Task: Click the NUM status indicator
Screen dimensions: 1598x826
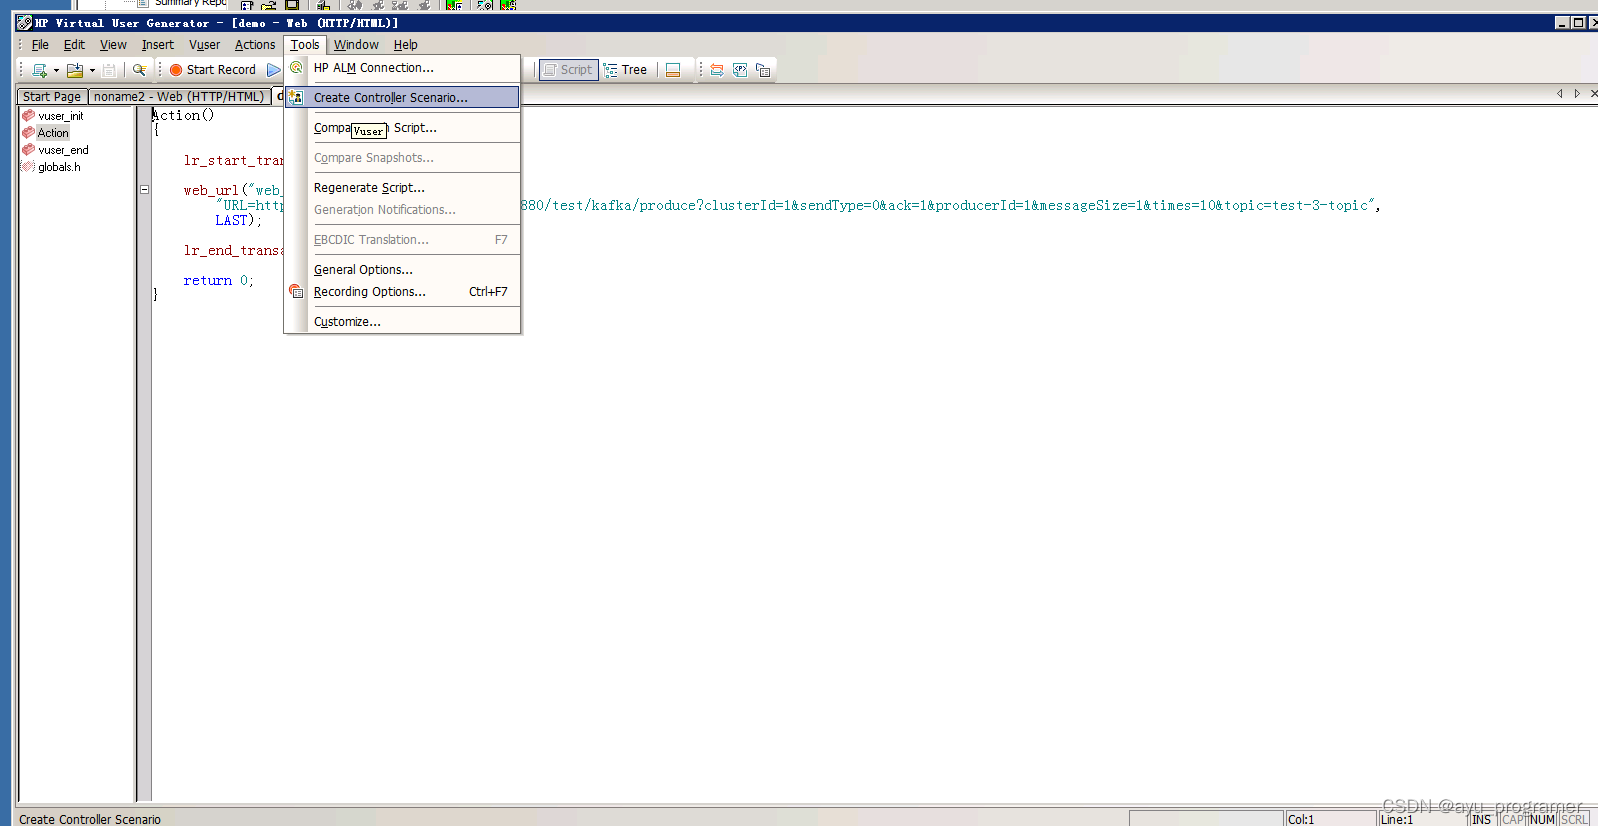Action: click(x=1543, y=819)
